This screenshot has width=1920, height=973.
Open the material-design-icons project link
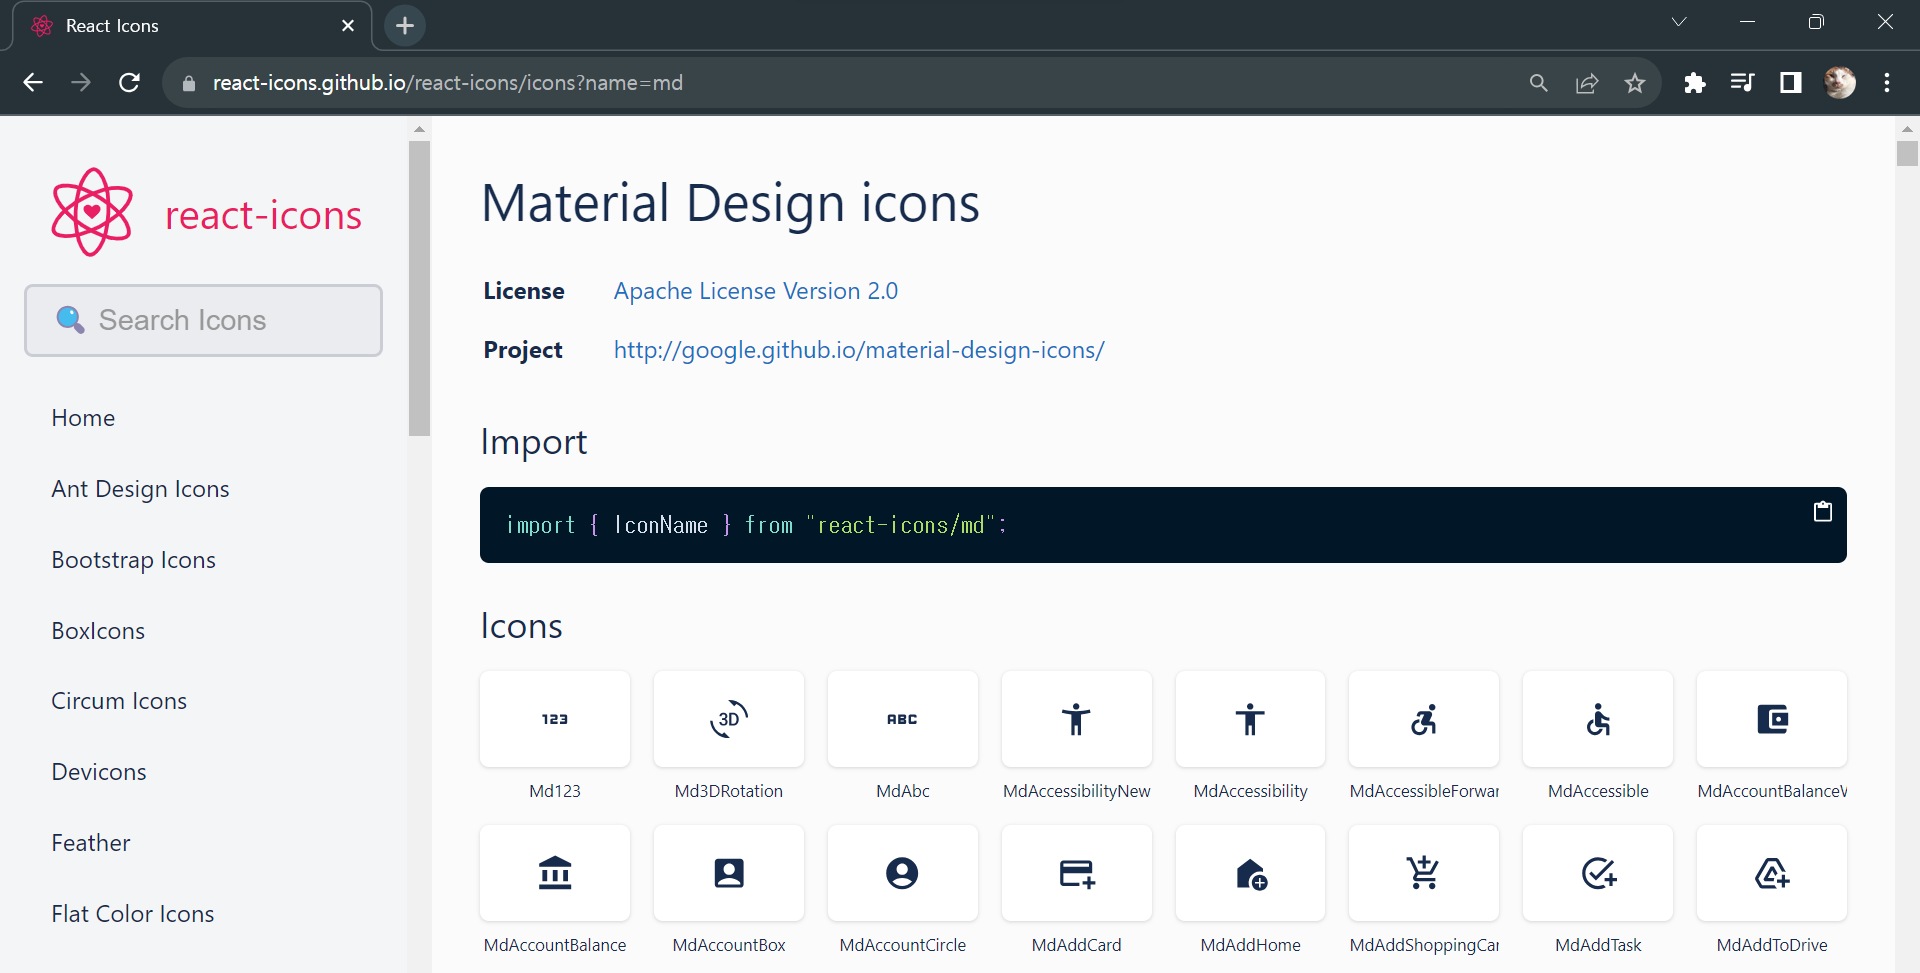point(859,350)
